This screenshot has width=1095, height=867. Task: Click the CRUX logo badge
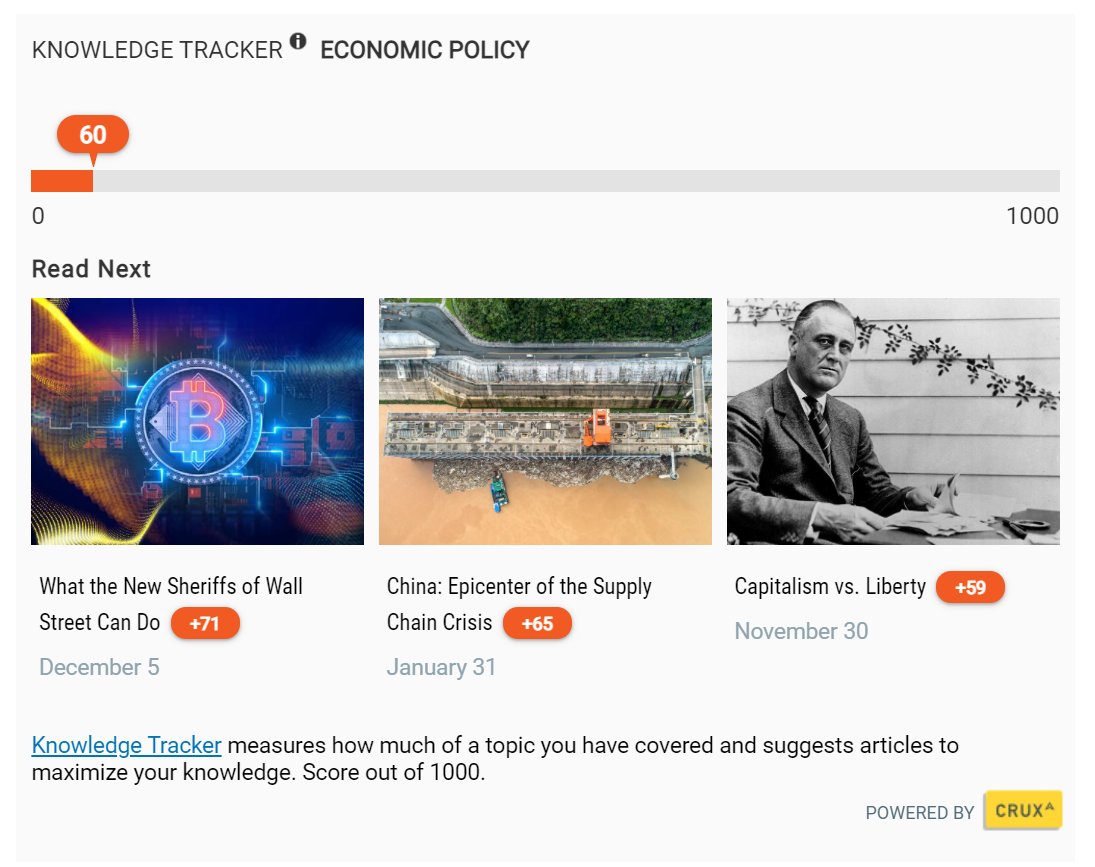click(x=1022, y=811)
